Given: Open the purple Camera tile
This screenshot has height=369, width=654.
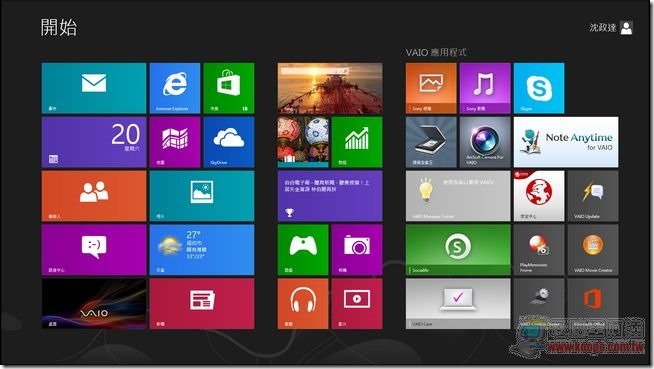Looking at the screenshot, I should pyautogui.click(x=357, y=250).
